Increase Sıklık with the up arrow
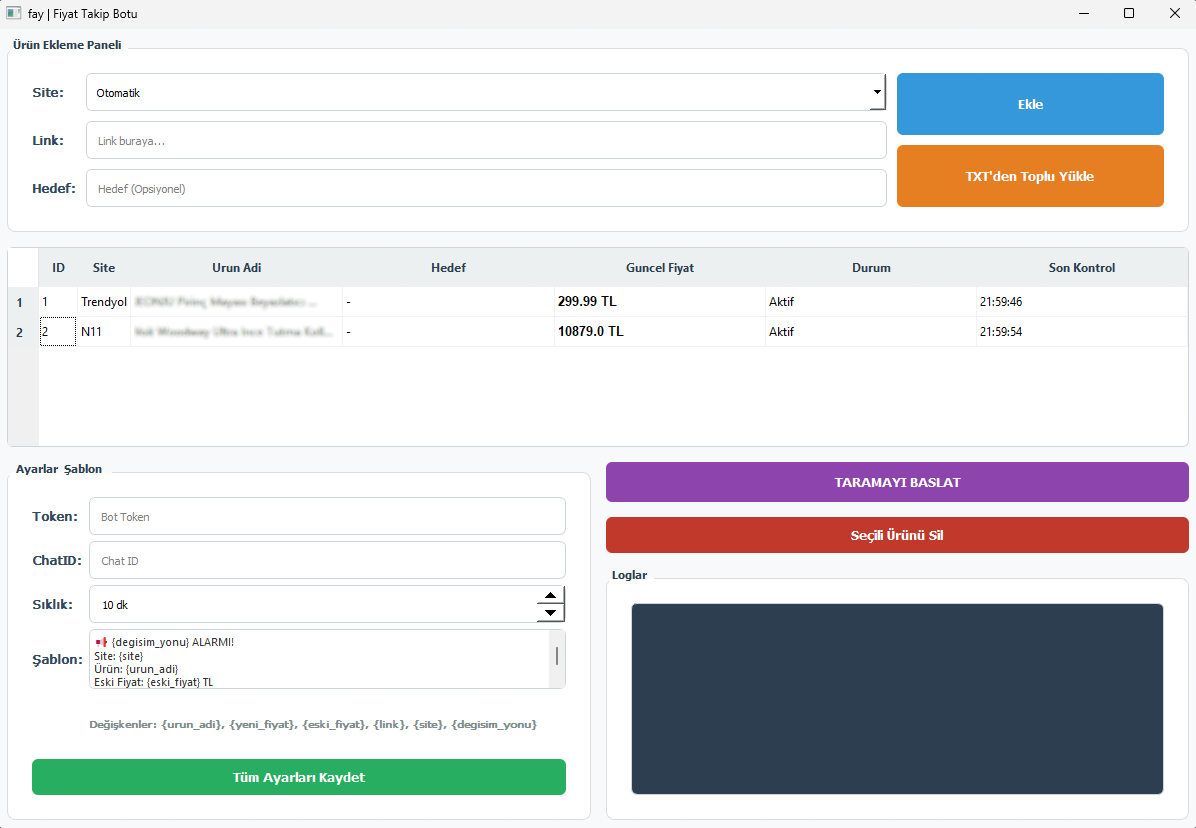The width and height of the screenshot is (1196, 828). coord(550,595)
